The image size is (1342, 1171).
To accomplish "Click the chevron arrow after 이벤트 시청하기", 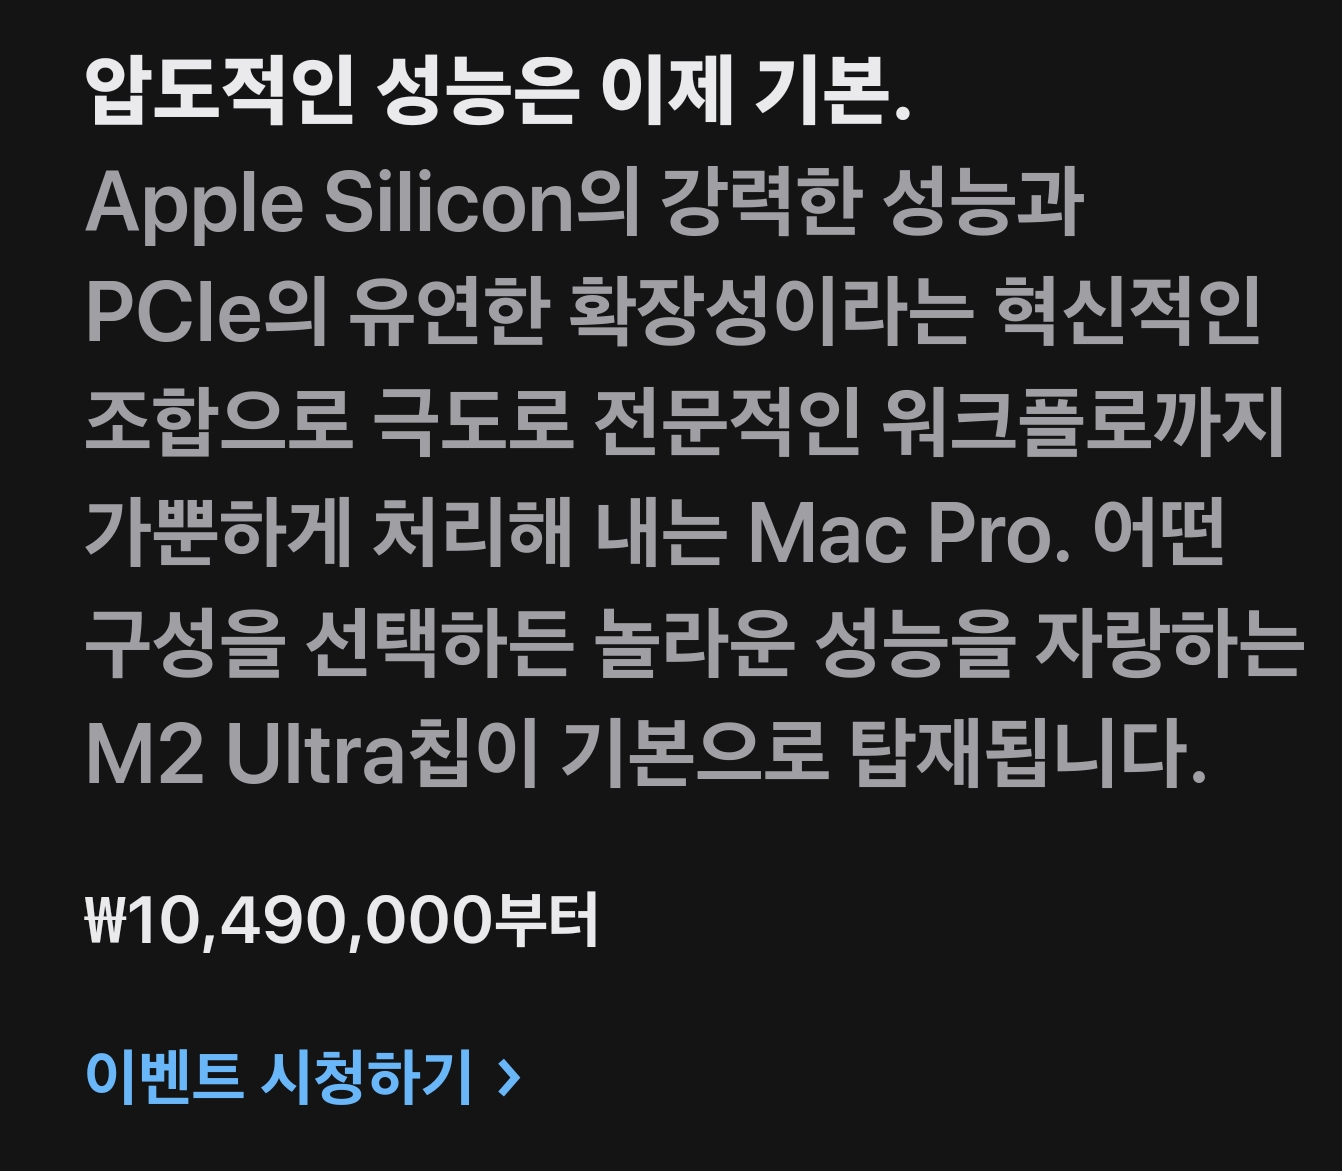I will point(509,1078).
